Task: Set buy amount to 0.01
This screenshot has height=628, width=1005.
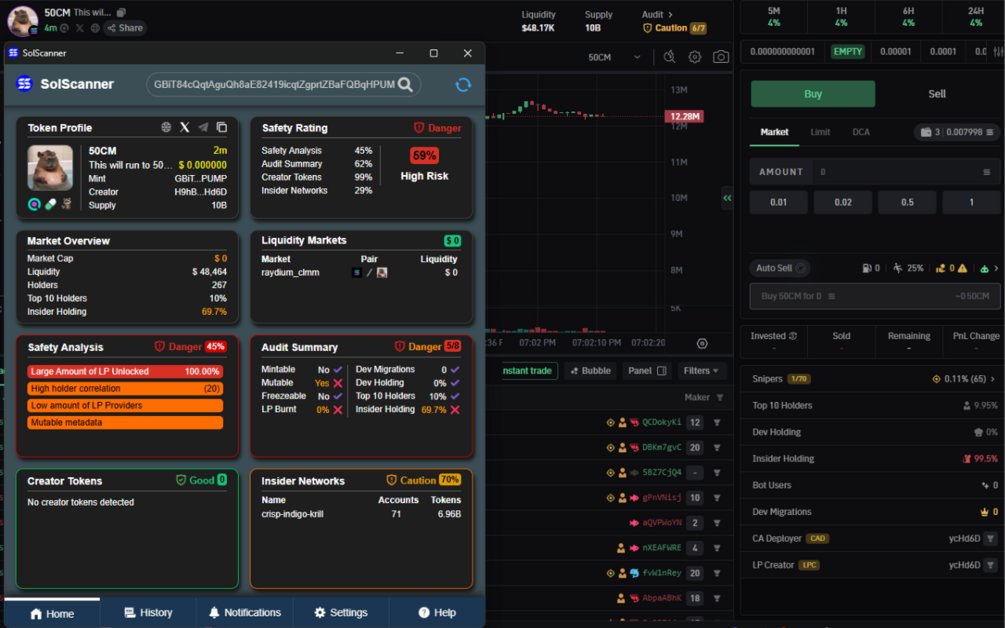Action: [779, 202]
